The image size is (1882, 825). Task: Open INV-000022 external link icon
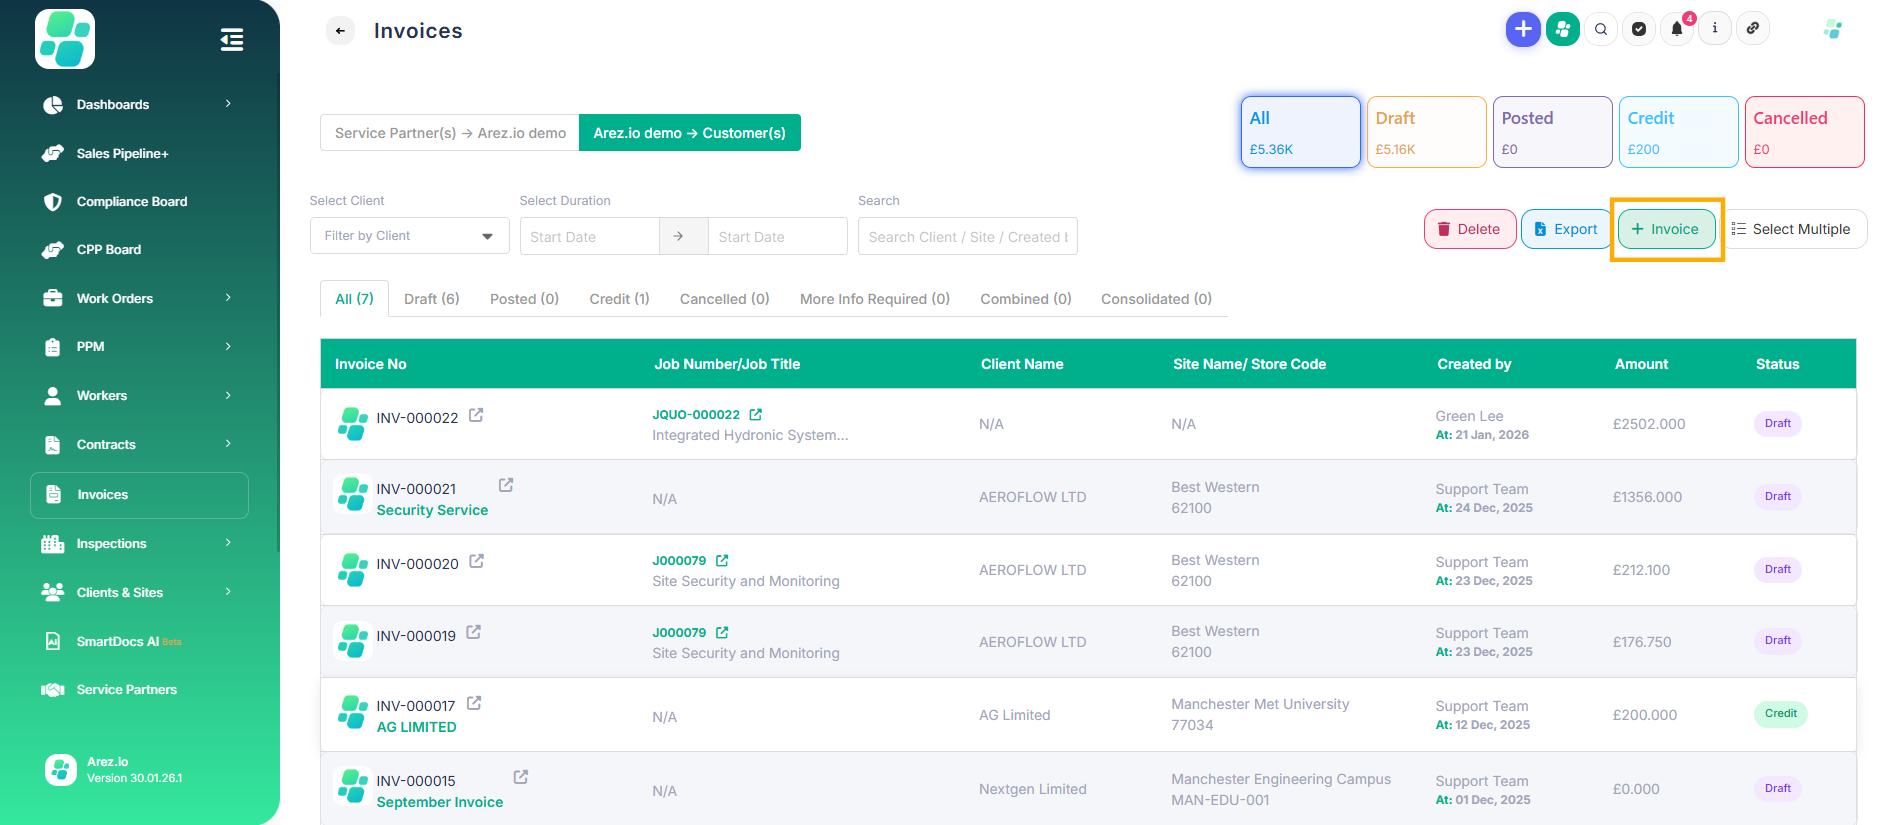476,415
